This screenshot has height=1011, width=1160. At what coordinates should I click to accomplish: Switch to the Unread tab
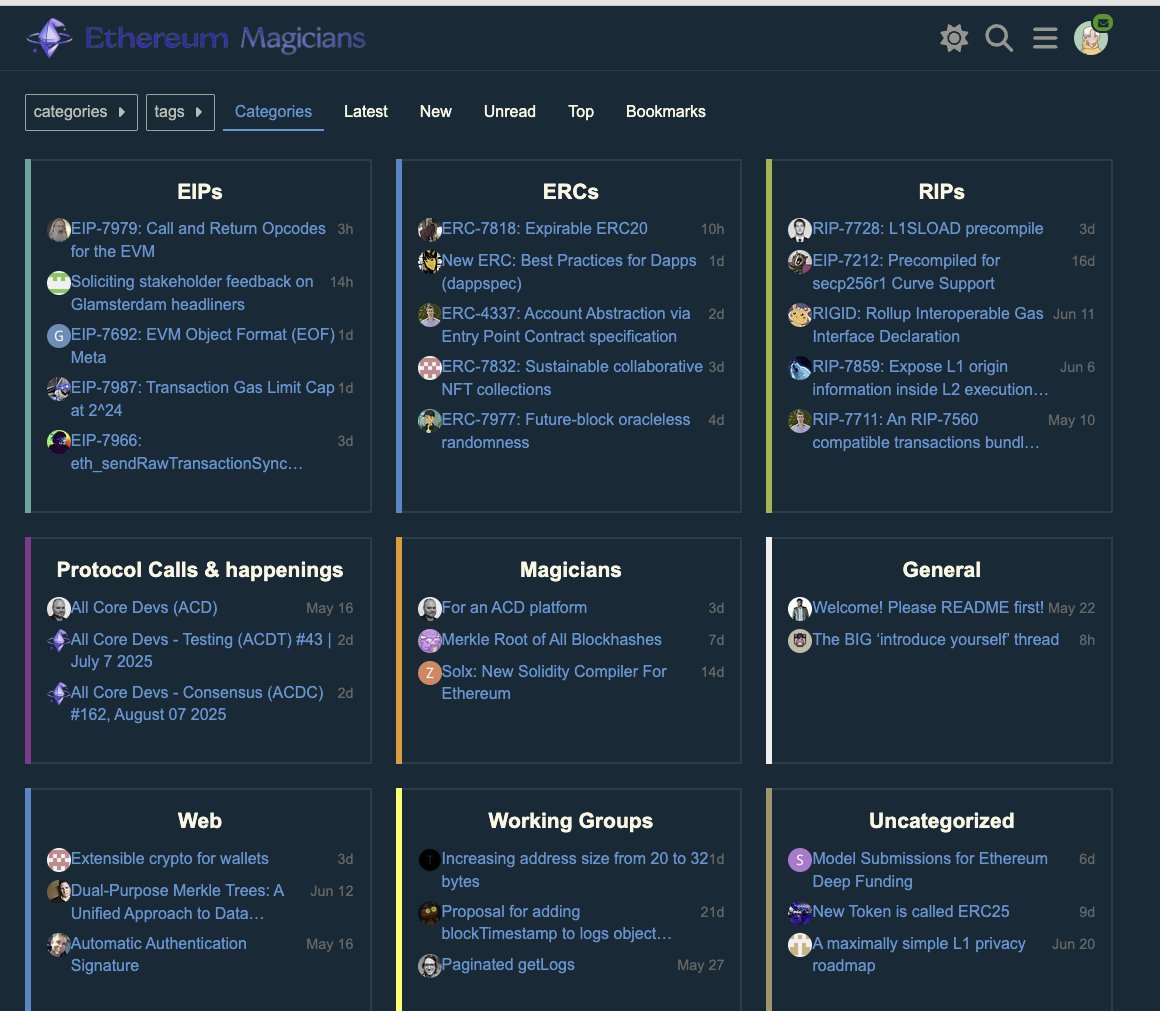point(509,112)
